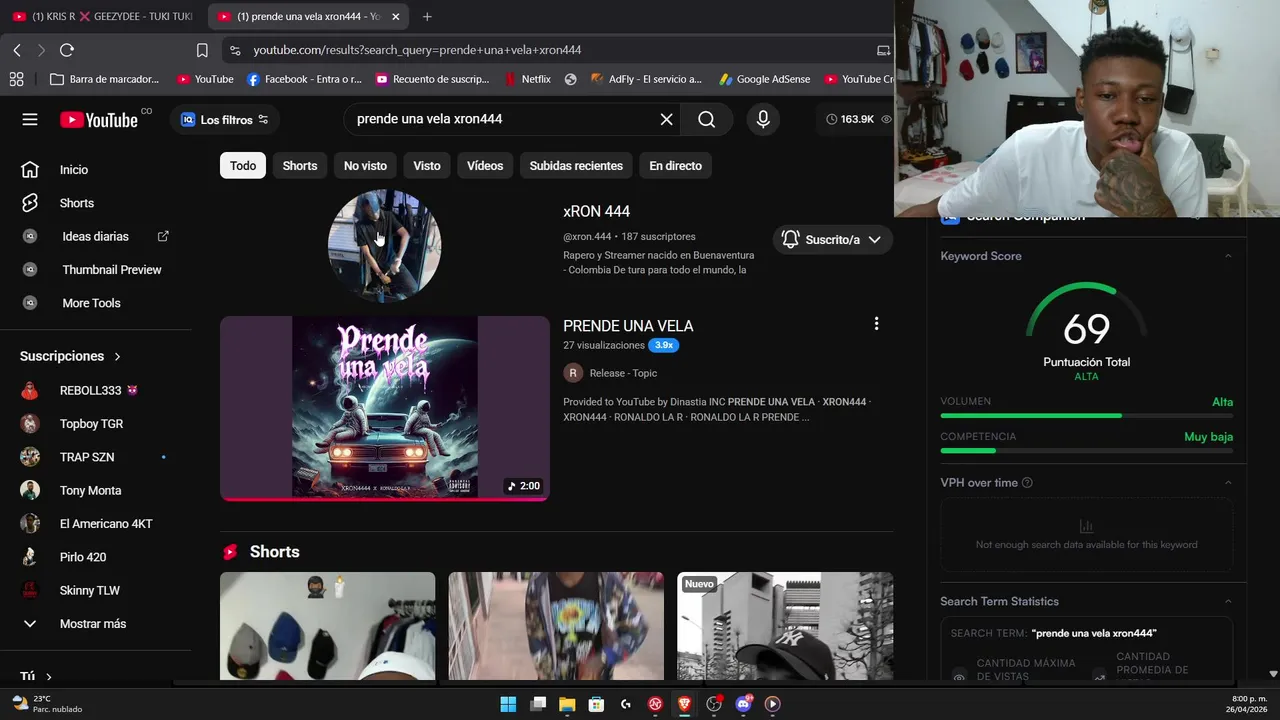Screen dimensions: 1280x720
Task: Open the Suscrito/a notification dropdown
Action: tap(833, 240)
